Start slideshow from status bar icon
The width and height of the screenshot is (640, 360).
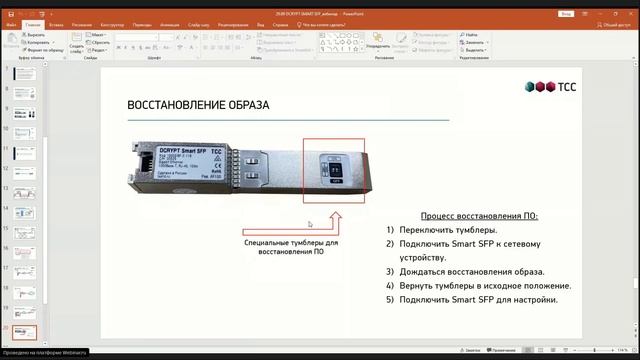tap(566, 350)
